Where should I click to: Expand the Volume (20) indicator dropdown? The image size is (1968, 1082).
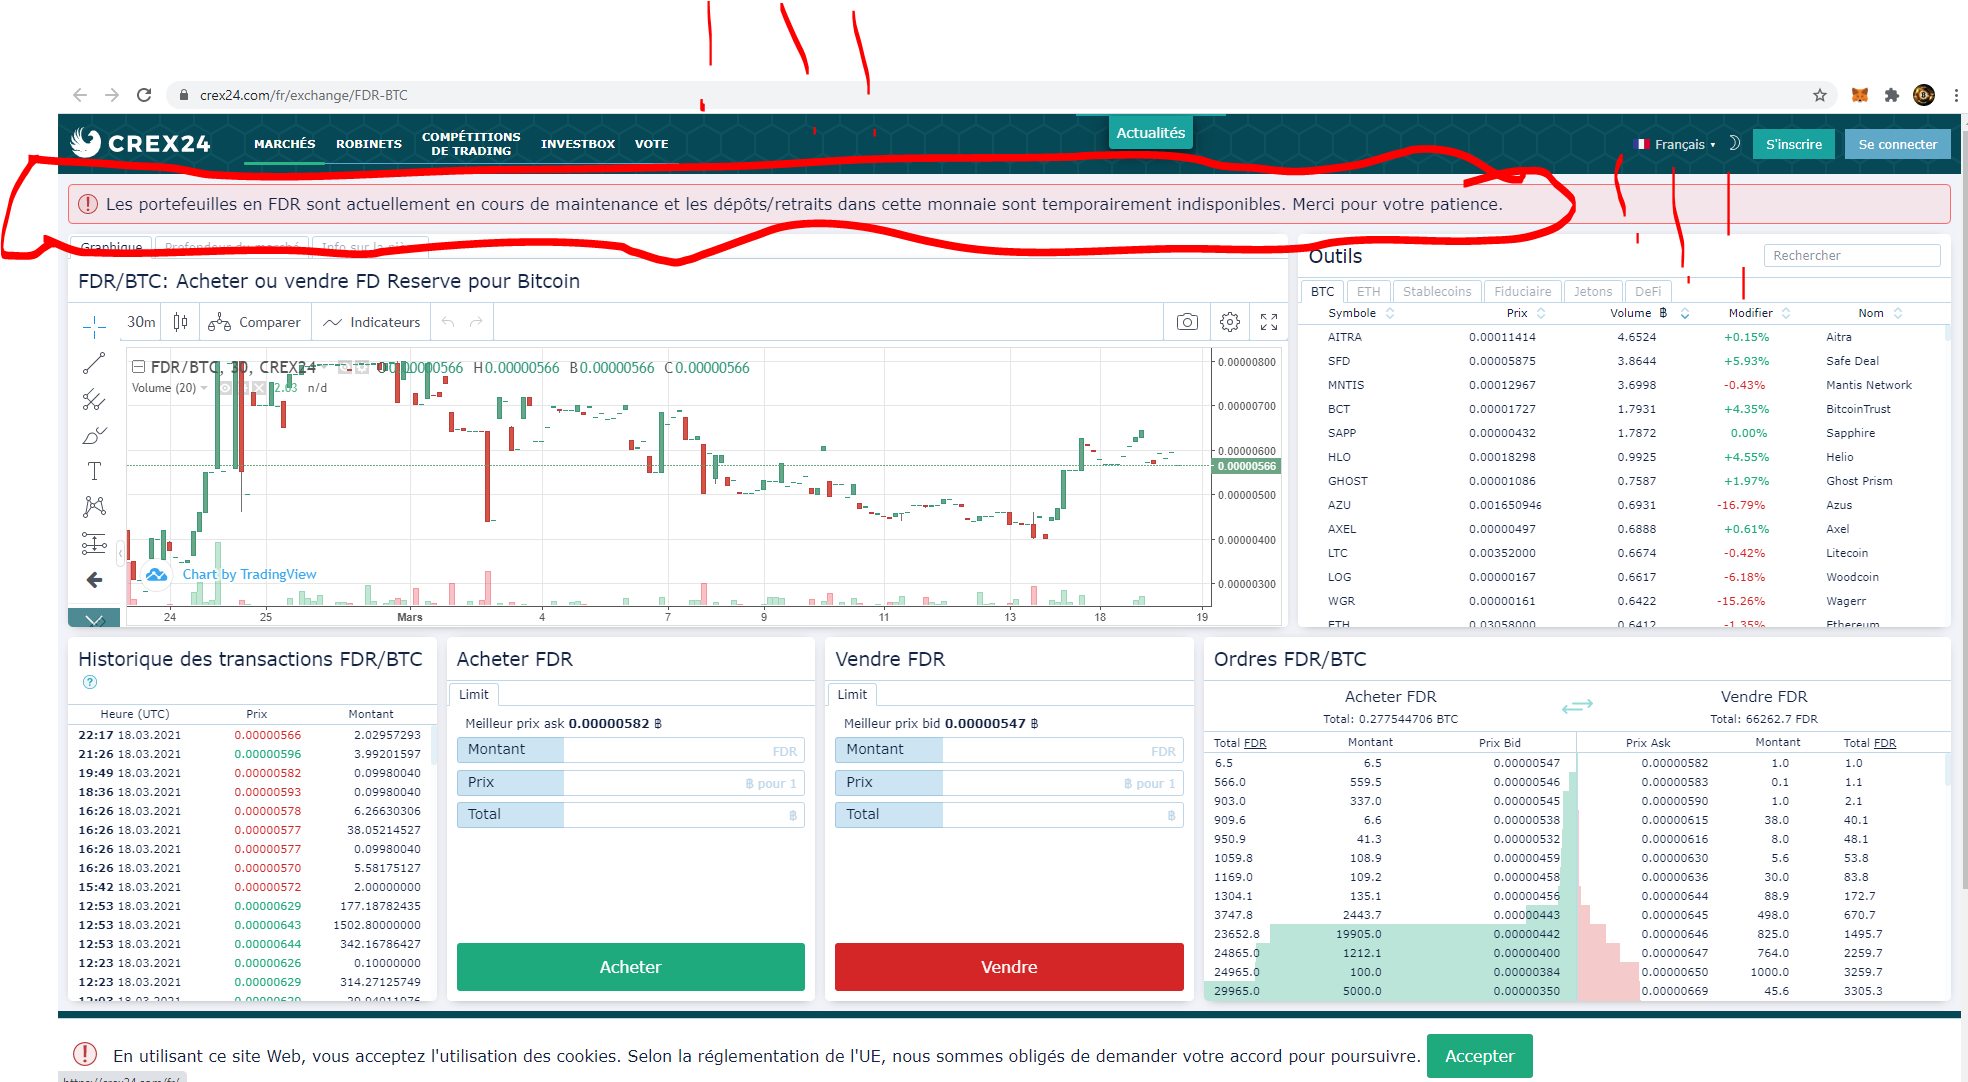tap(204, 388)
